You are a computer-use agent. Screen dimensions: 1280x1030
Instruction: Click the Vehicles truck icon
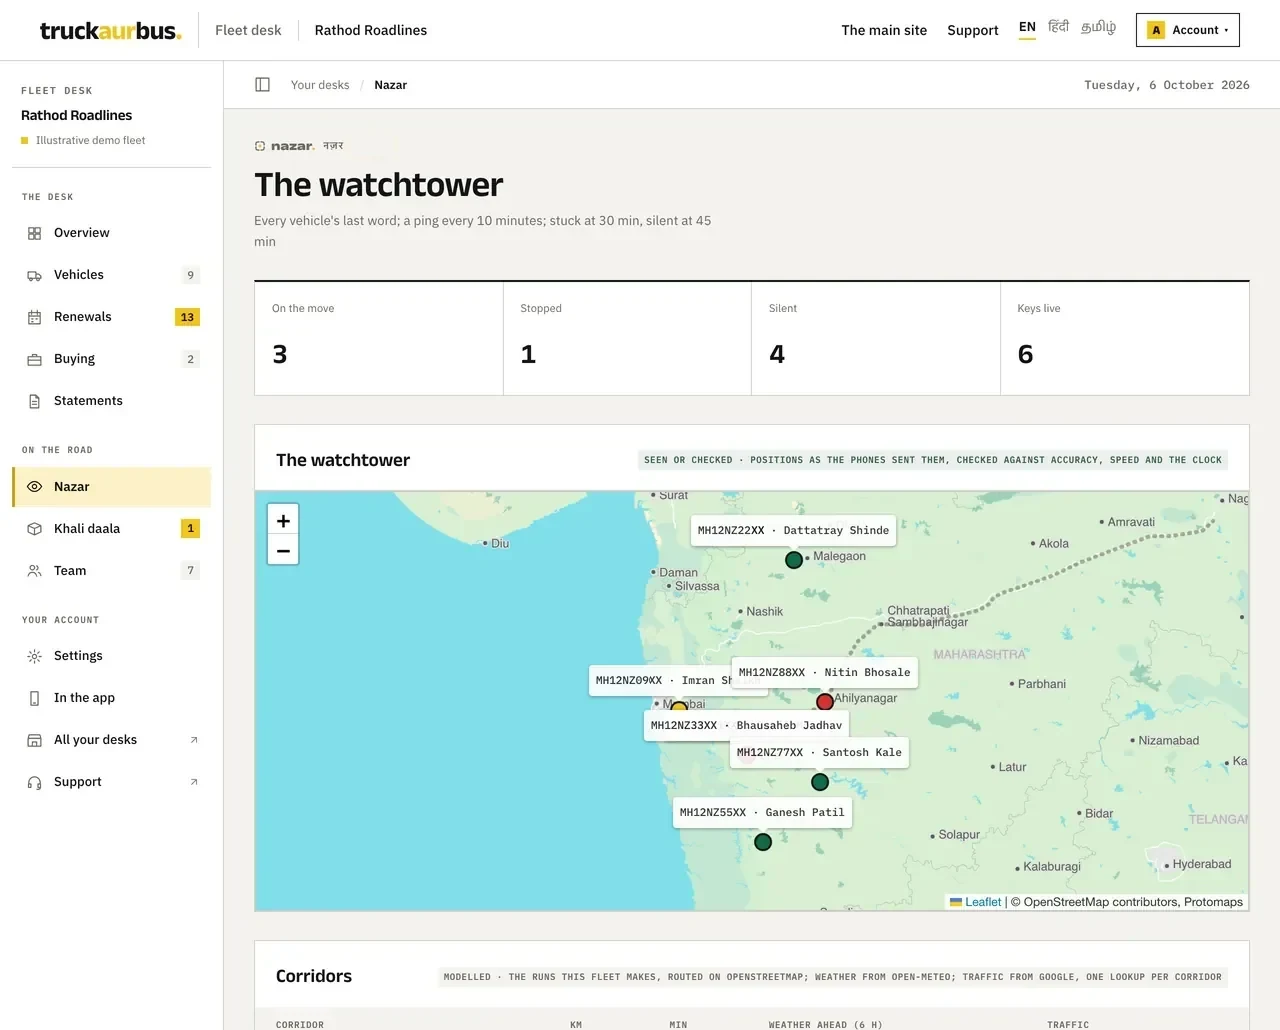point(34,275)
